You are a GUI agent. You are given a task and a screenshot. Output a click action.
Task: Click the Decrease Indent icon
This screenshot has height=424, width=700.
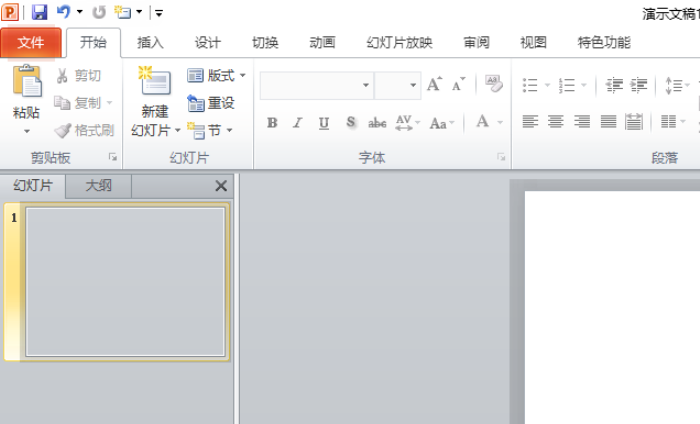[x=614, y=86]
